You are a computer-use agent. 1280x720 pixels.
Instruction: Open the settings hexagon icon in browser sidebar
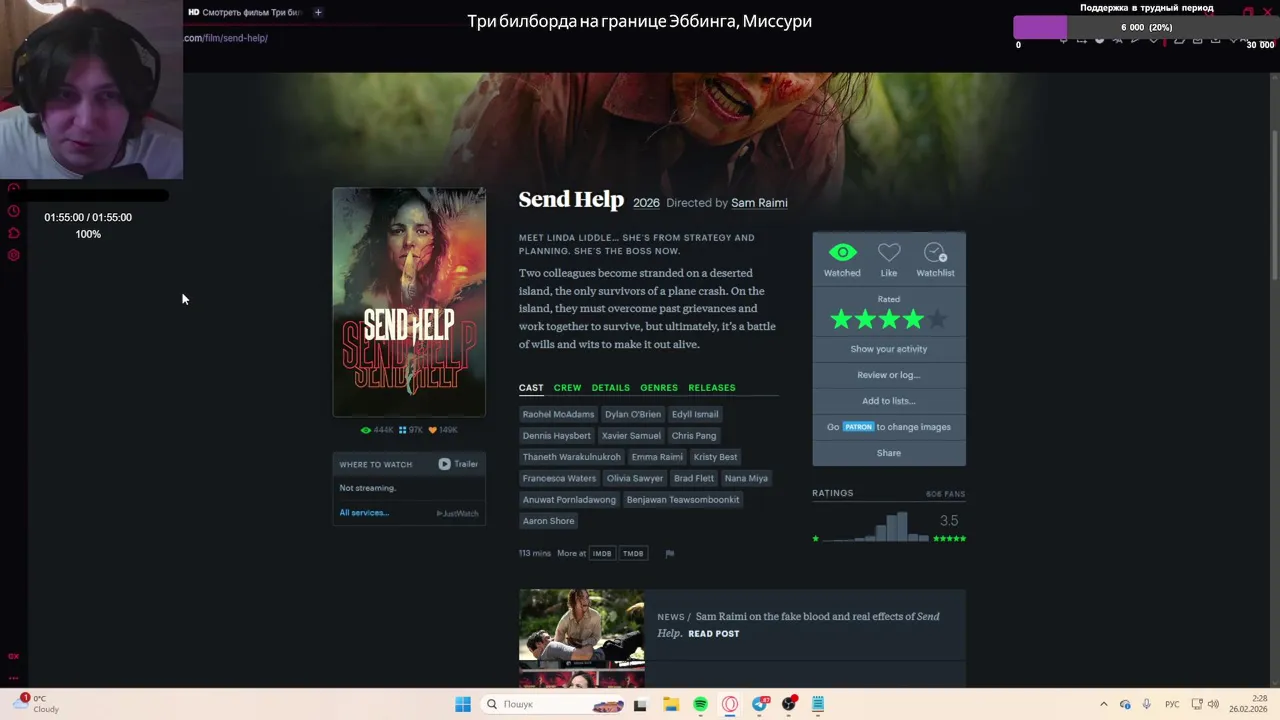13,255
